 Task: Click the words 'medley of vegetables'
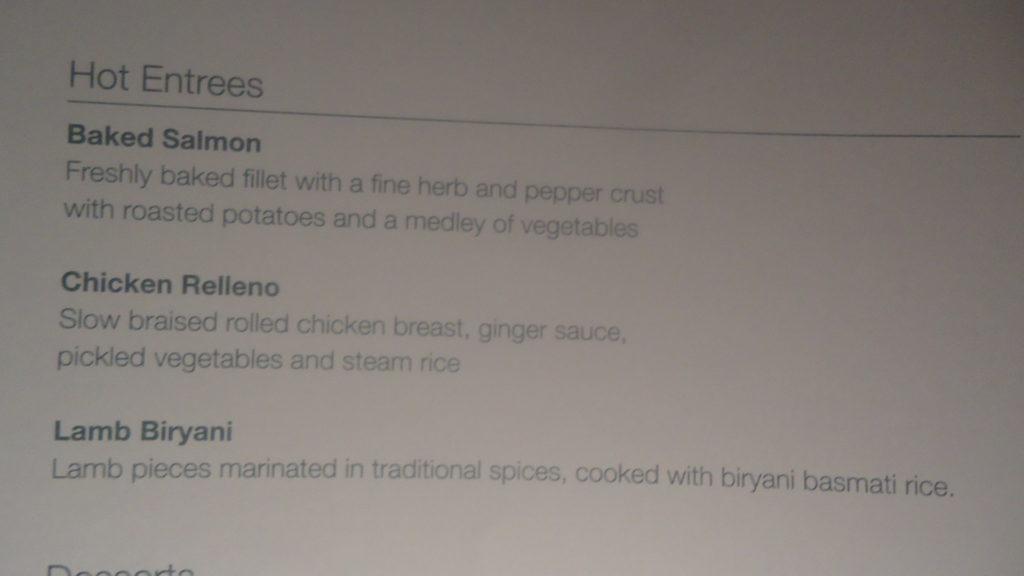[521, 225]
